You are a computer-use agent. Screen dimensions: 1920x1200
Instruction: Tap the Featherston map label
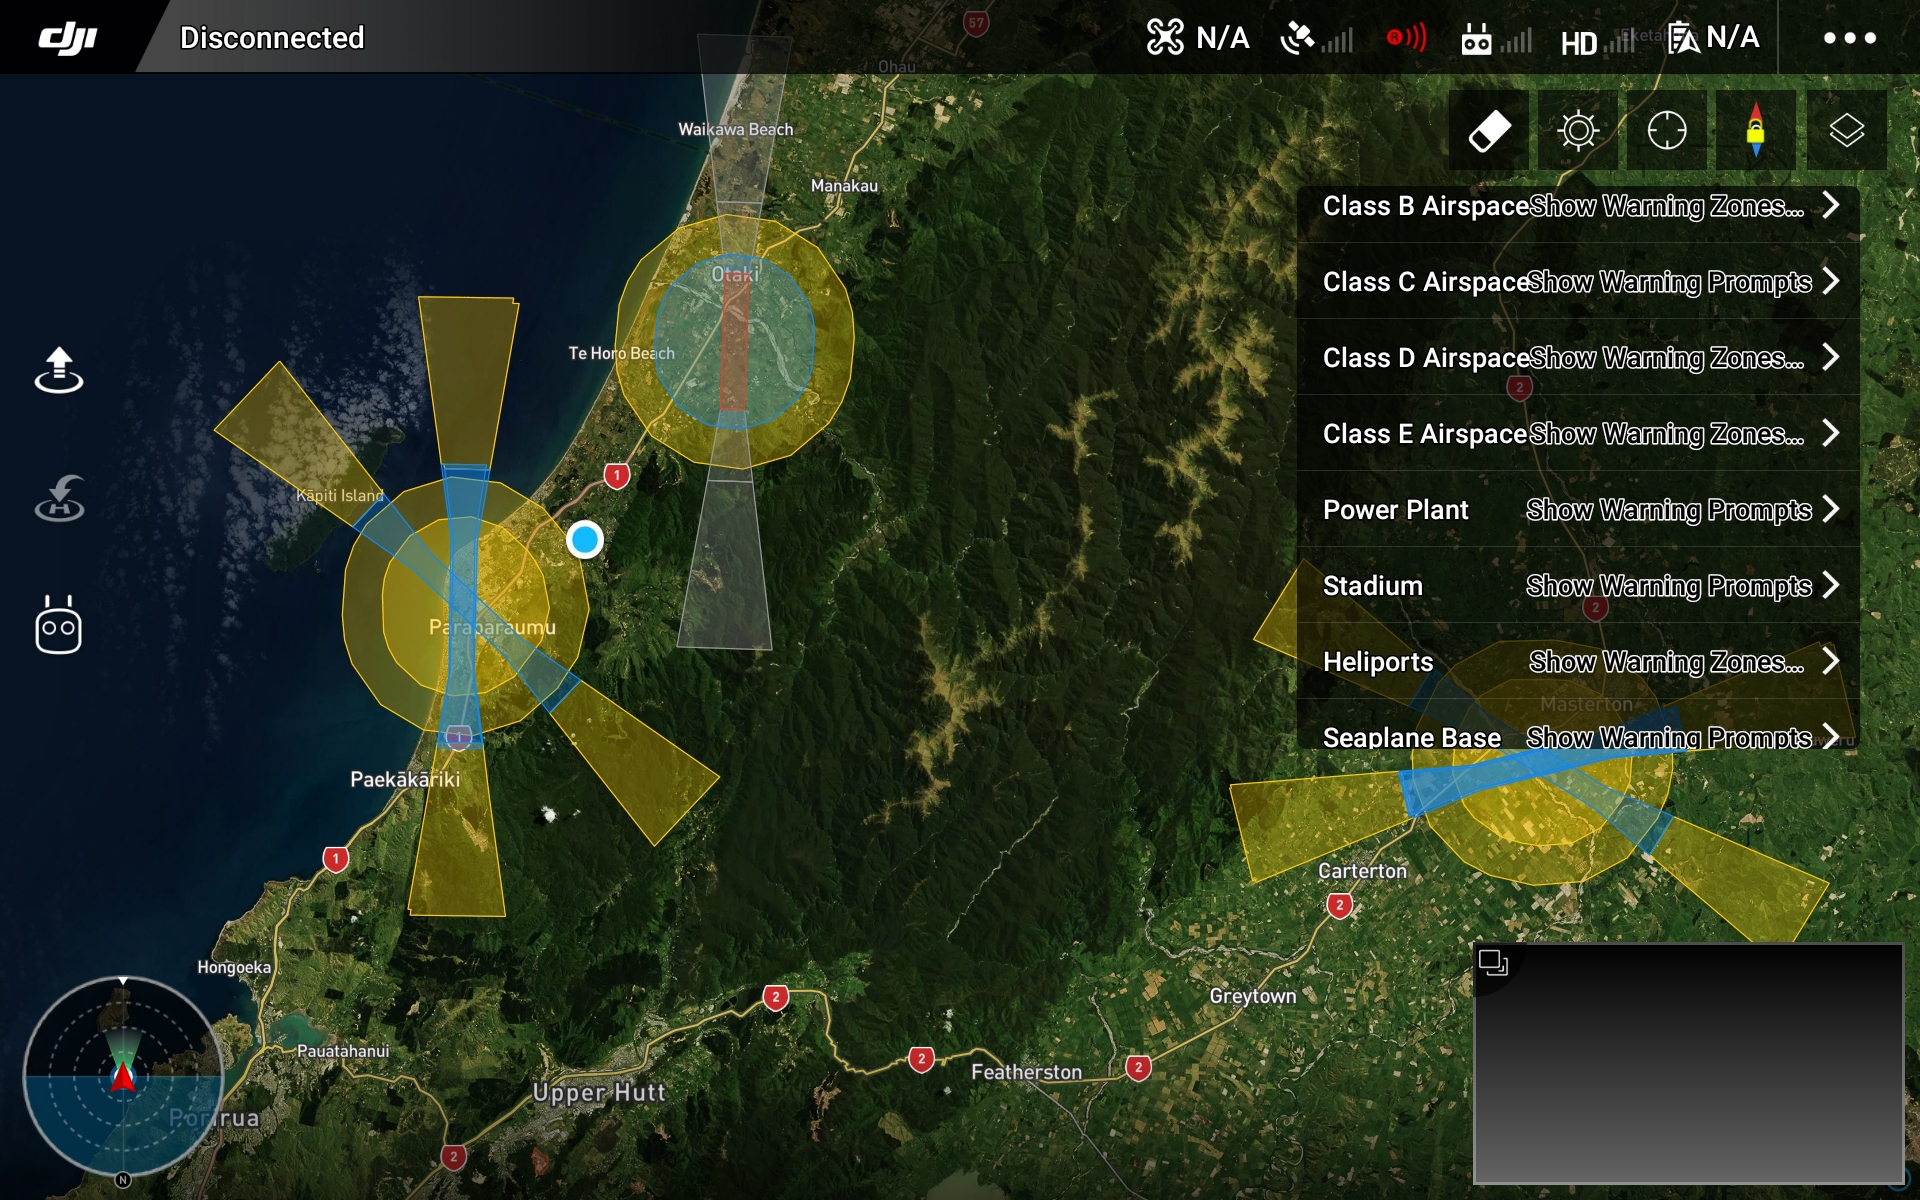[x=1027, y=1072]
